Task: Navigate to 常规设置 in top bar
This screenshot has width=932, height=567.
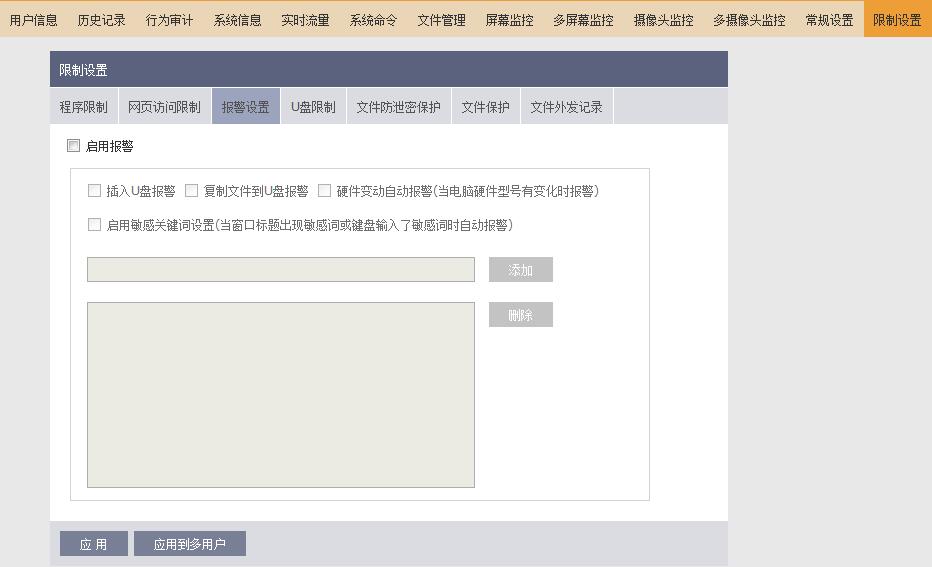Action: tap(829, 20)
